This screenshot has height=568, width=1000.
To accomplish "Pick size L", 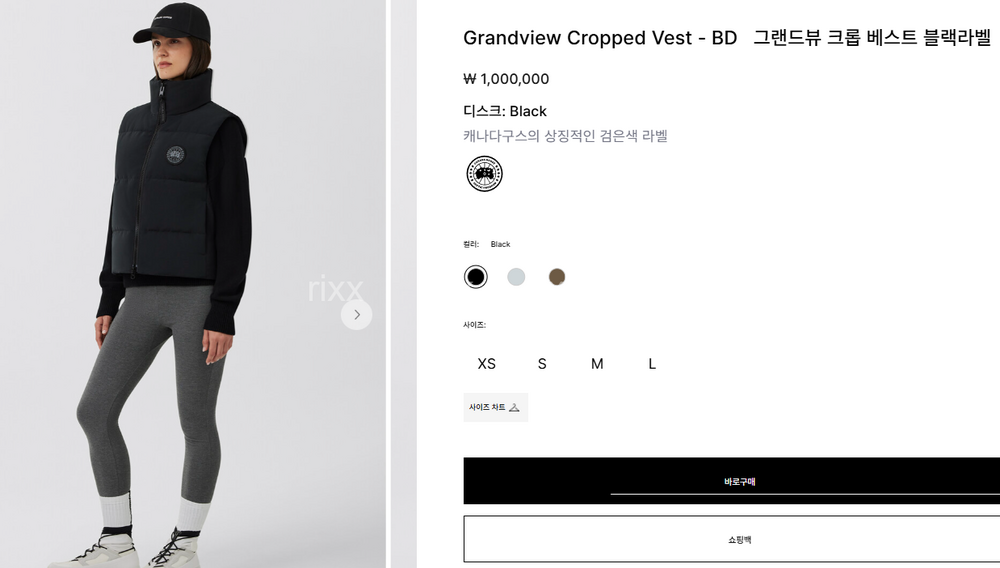I will pos(652,364).
